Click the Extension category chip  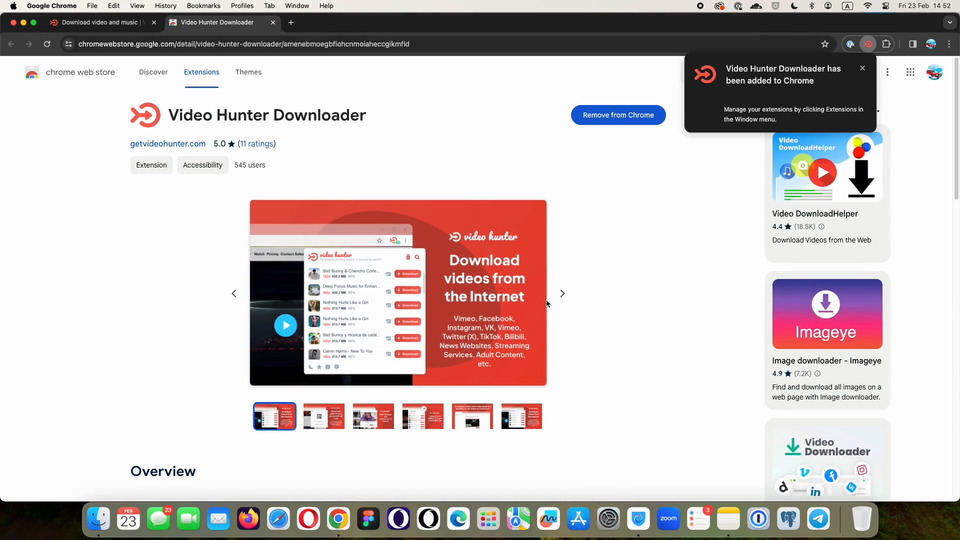(151, 165)
